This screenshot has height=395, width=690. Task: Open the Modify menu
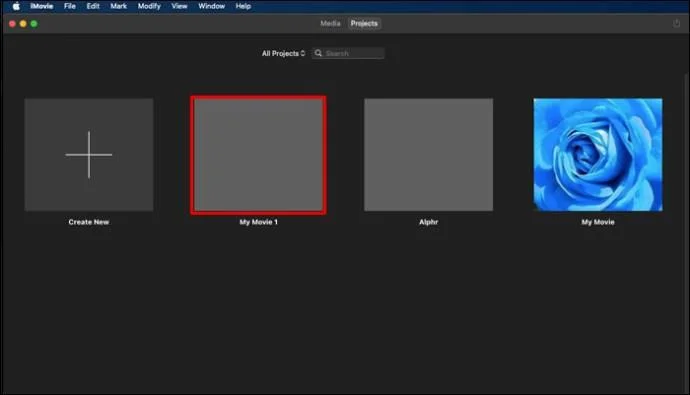coord(149,6)
